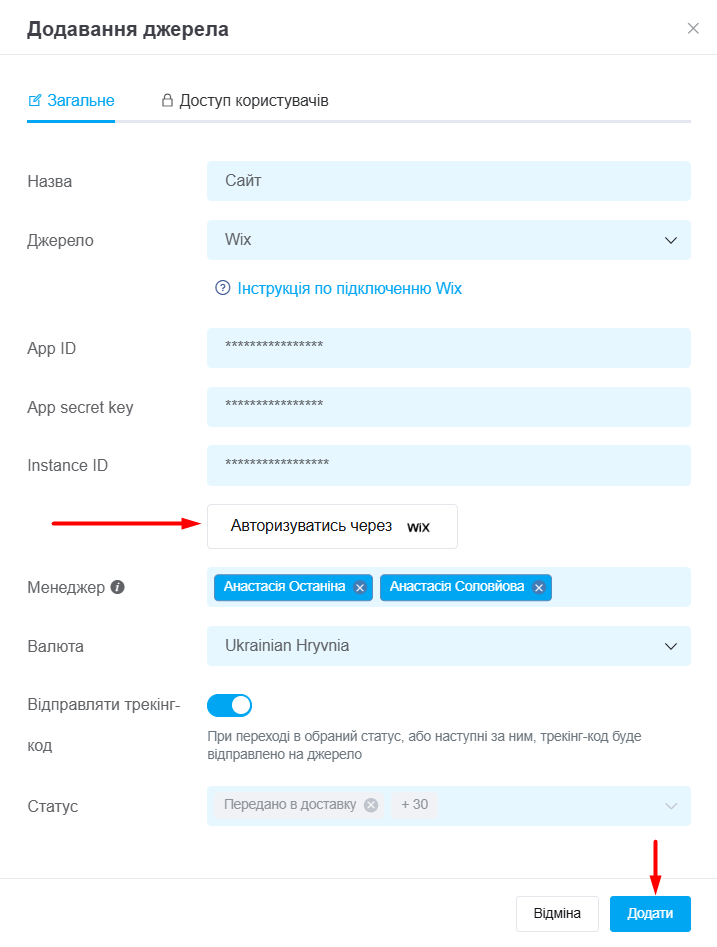The width and height of the screenshot is (717, 947).
Task: Expand the Статус dropdown chevron
Action: click(671, 806)
